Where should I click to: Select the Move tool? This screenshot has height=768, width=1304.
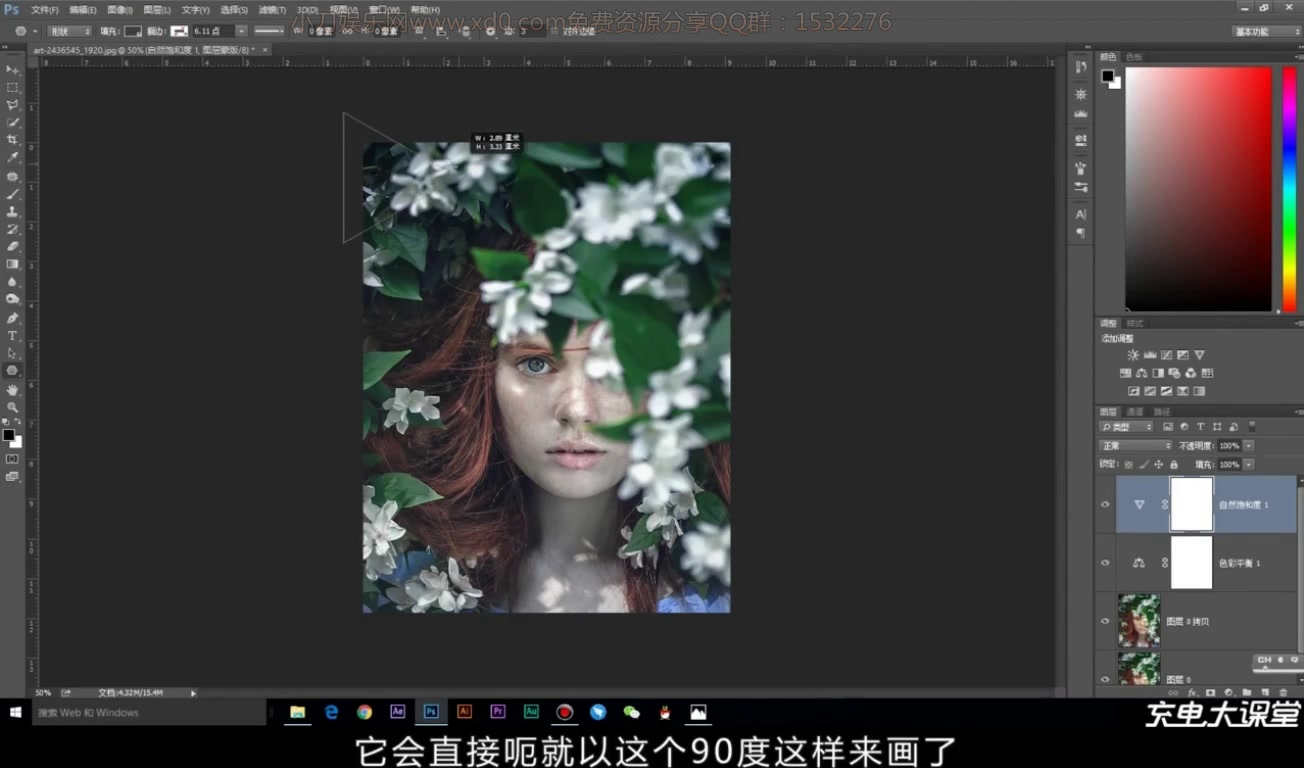[x=13, y=70]
